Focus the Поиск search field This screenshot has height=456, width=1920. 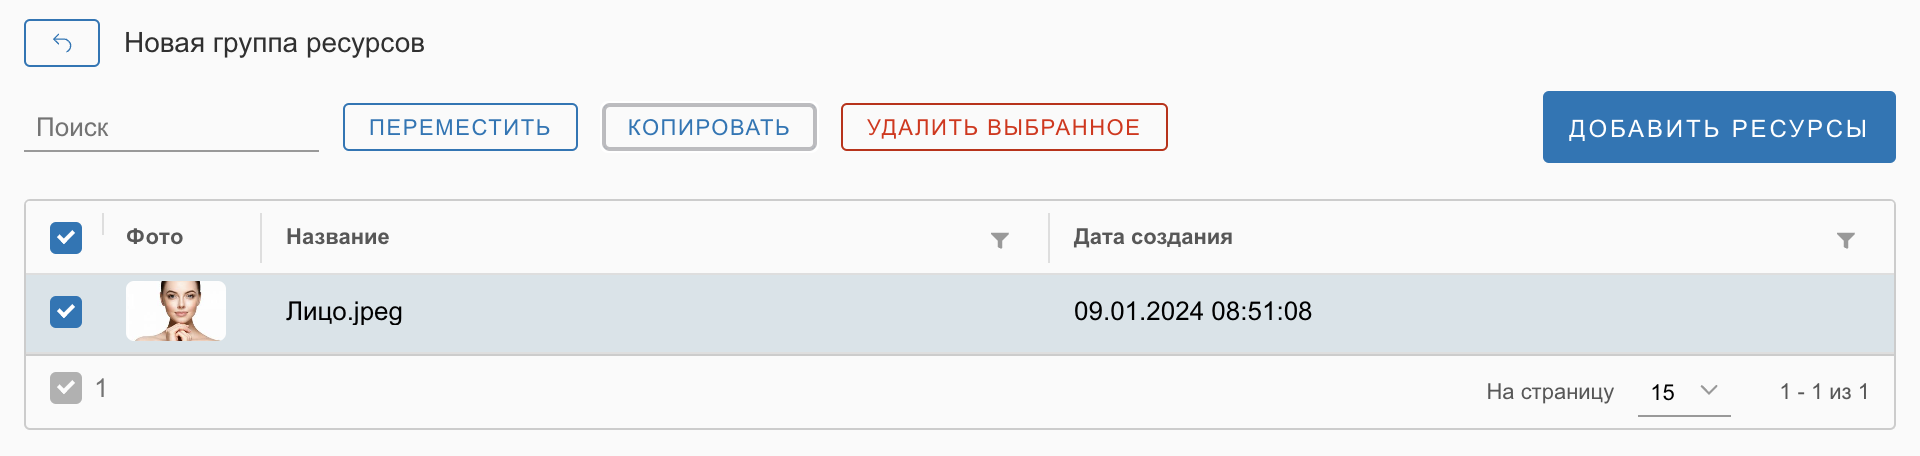171,128
